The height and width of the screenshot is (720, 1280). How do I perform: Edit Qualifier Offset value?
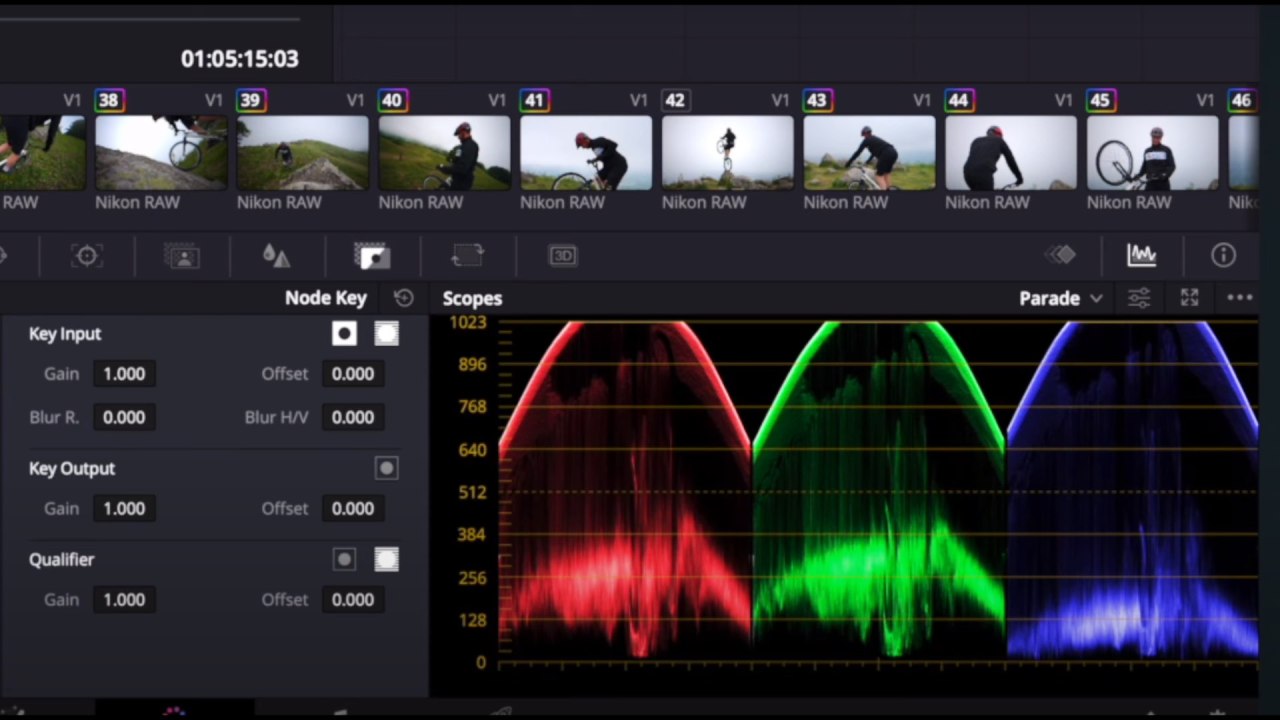pos(353,599)
